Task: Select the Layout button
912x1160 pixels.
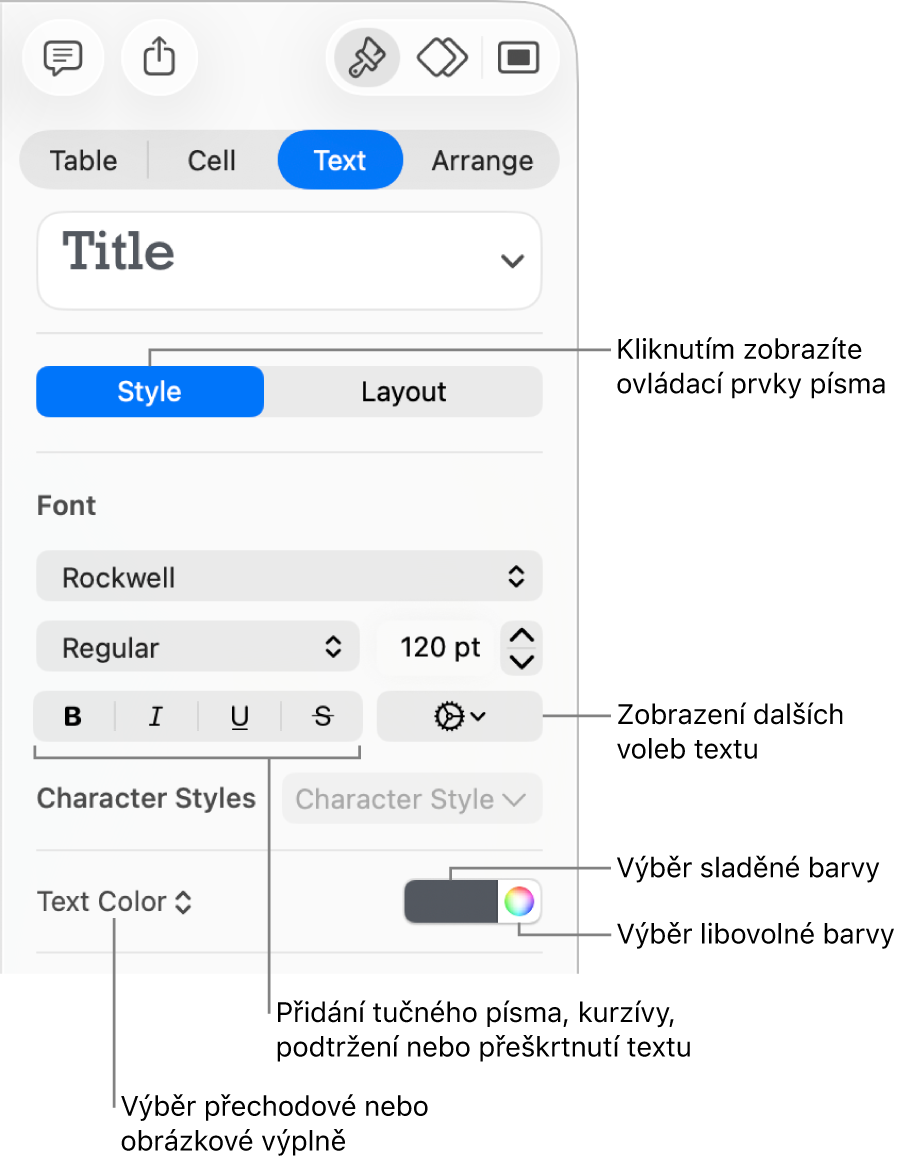Action: point(404,392)
